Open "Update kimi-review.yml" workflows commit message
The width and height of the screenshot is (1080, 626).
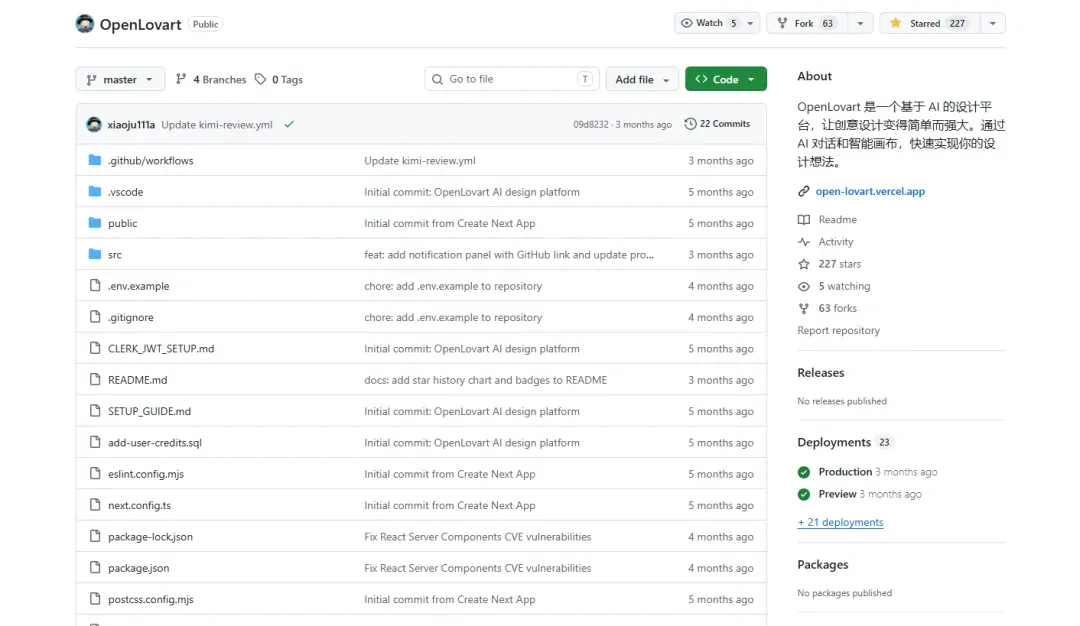coord(419,160)
